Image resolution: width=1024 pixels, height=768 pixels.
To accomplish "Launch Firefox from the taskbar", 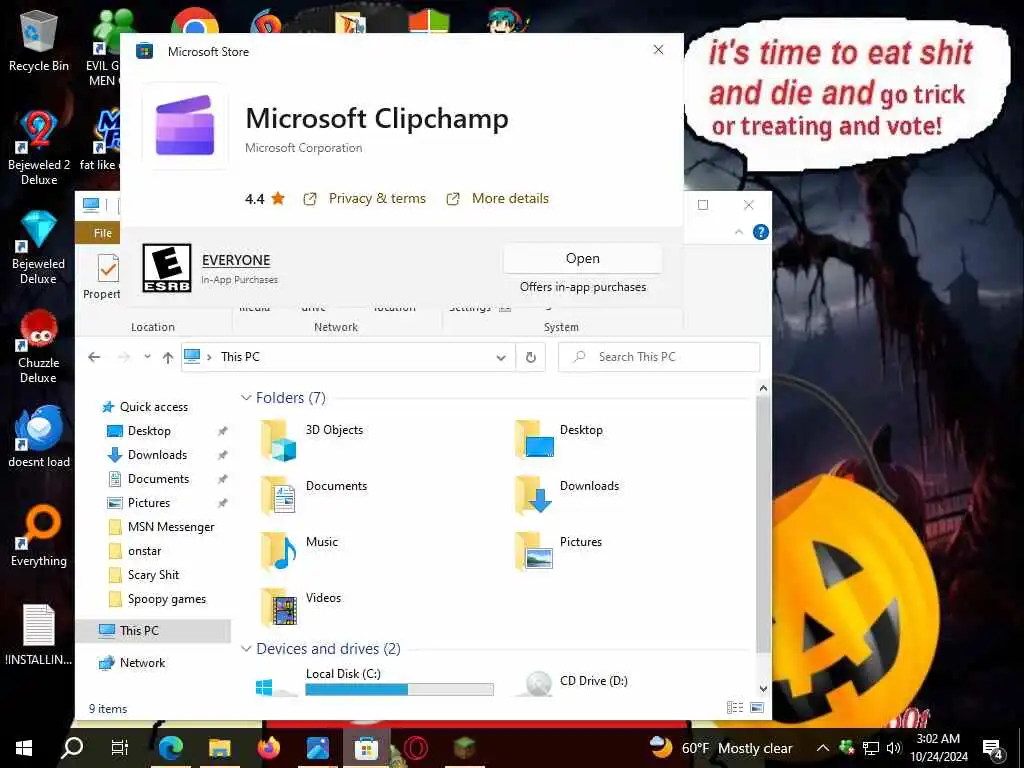I will (268, 748).
